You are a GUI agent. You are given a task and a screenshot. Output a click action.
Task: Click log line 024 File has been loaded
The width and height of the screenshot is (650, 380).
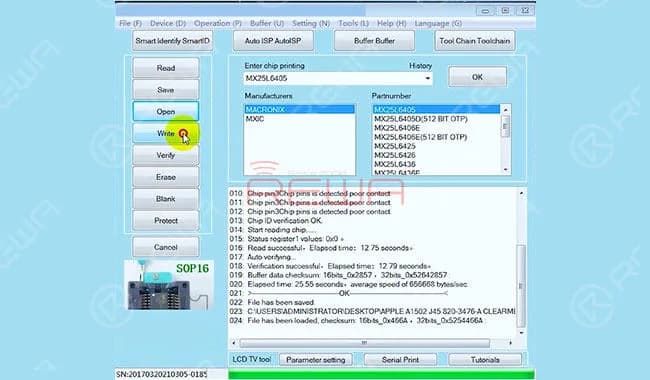(x=356, y=320)
